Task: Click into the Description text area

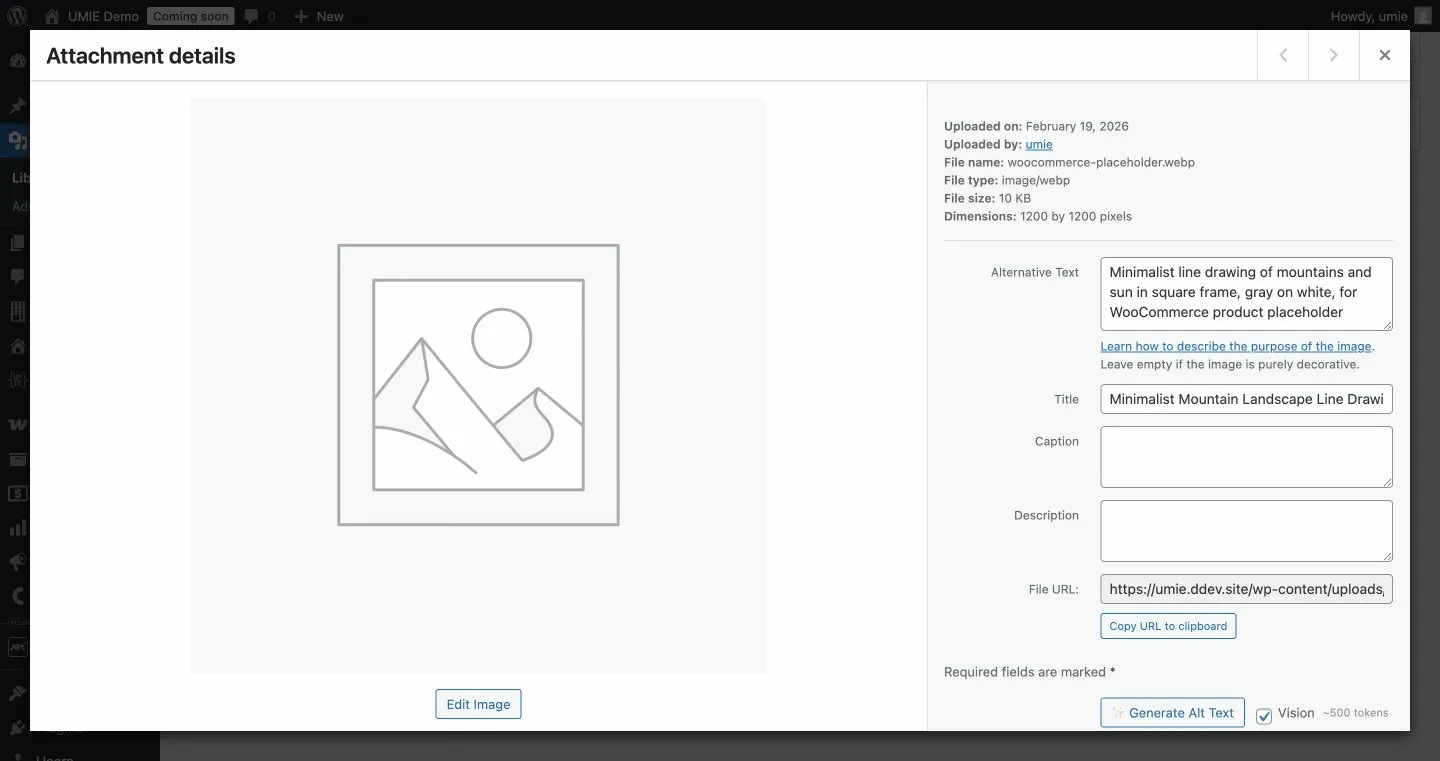Action: [x=1247, y=531]
